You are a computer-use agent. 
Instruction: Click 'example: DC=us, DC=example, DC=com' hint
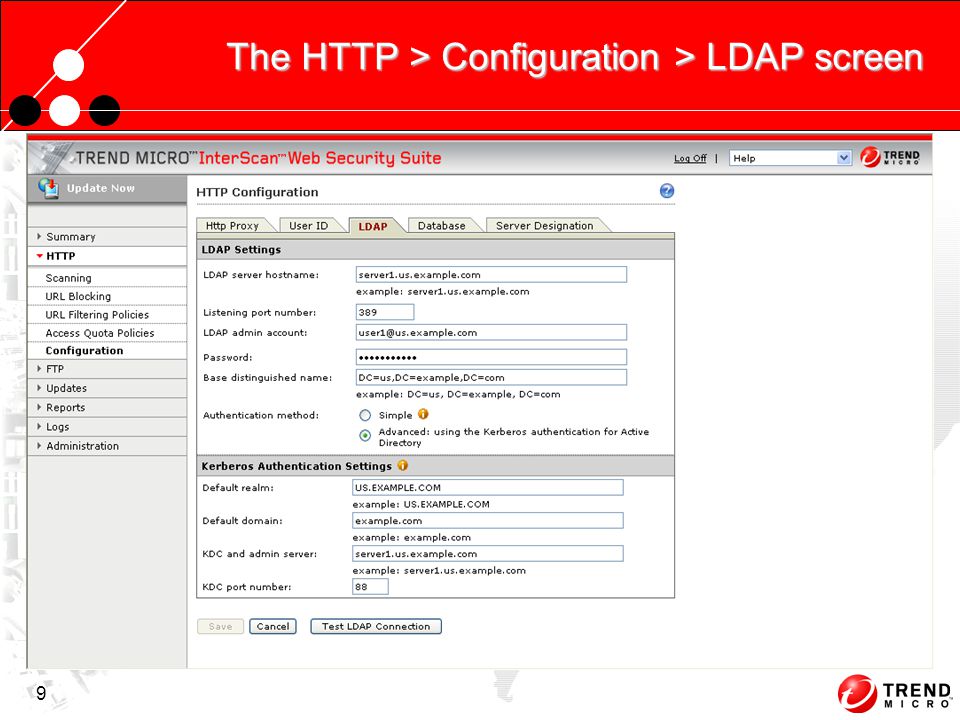tap(458, 394)
